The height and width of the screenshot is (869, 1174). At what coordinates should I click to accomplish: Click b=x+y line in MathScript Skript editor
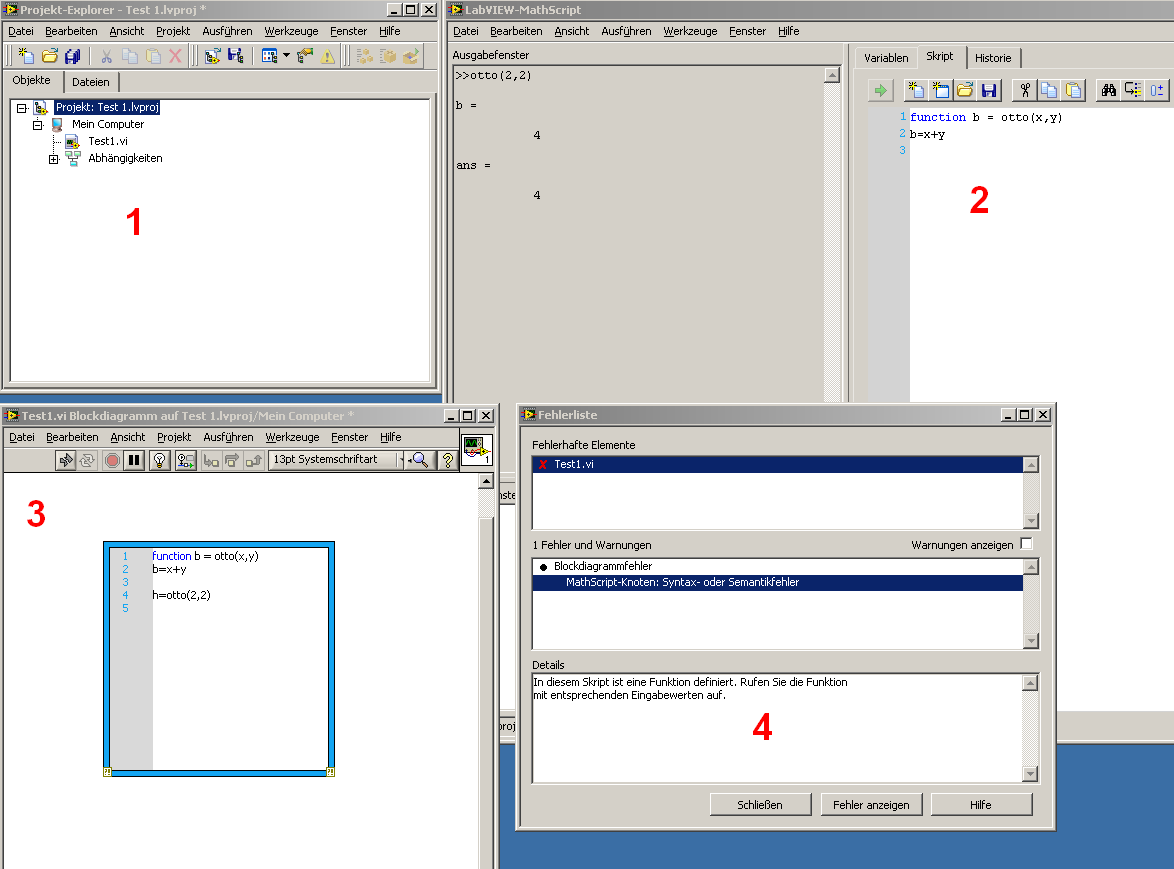927,135
